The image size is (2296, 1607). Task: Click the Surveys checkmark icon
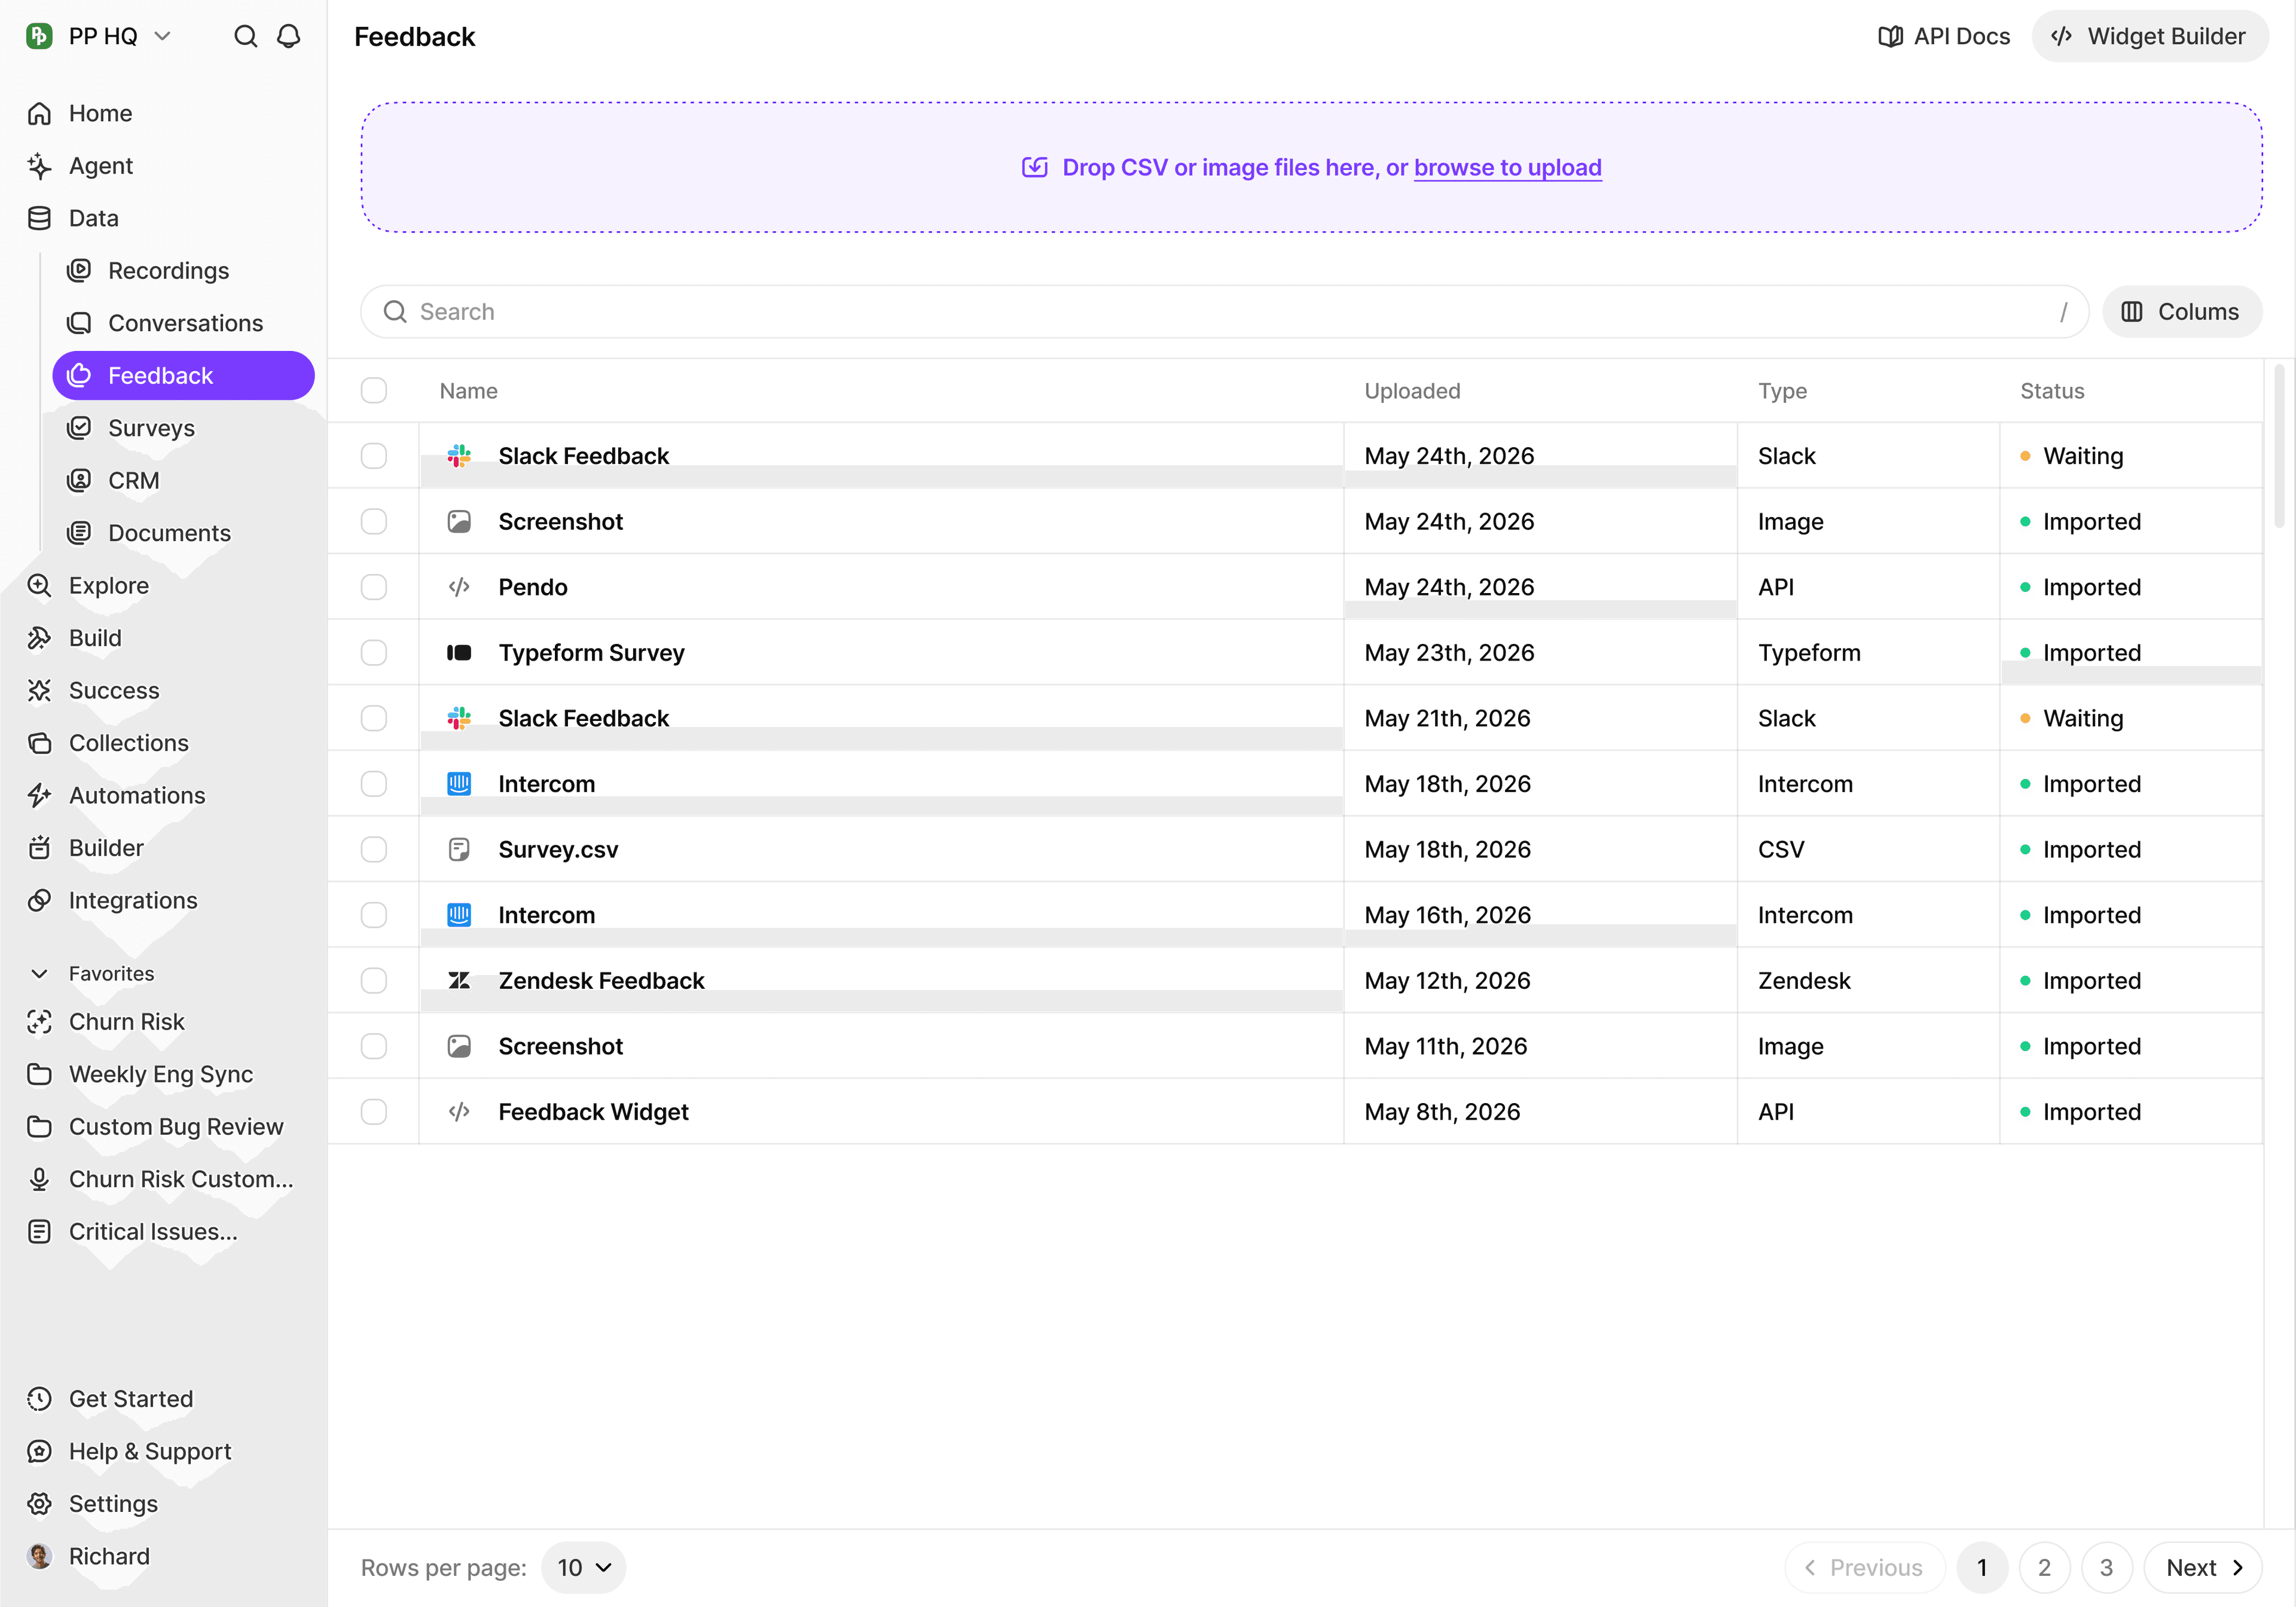coord(79,428)
